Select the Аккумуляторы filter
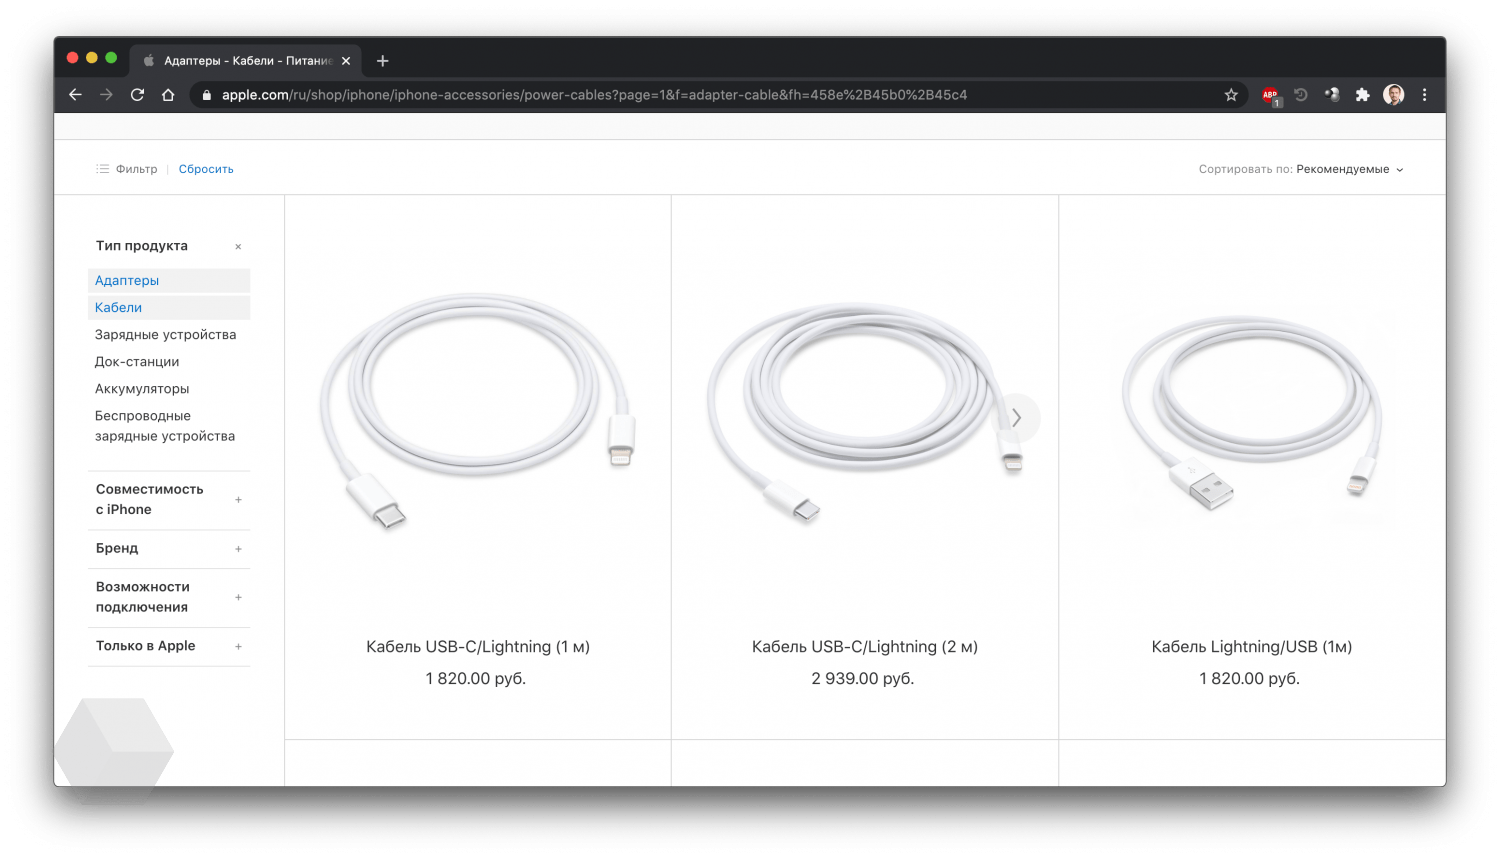The height and width of the screenshot is (858, 1500). [142, 389]
